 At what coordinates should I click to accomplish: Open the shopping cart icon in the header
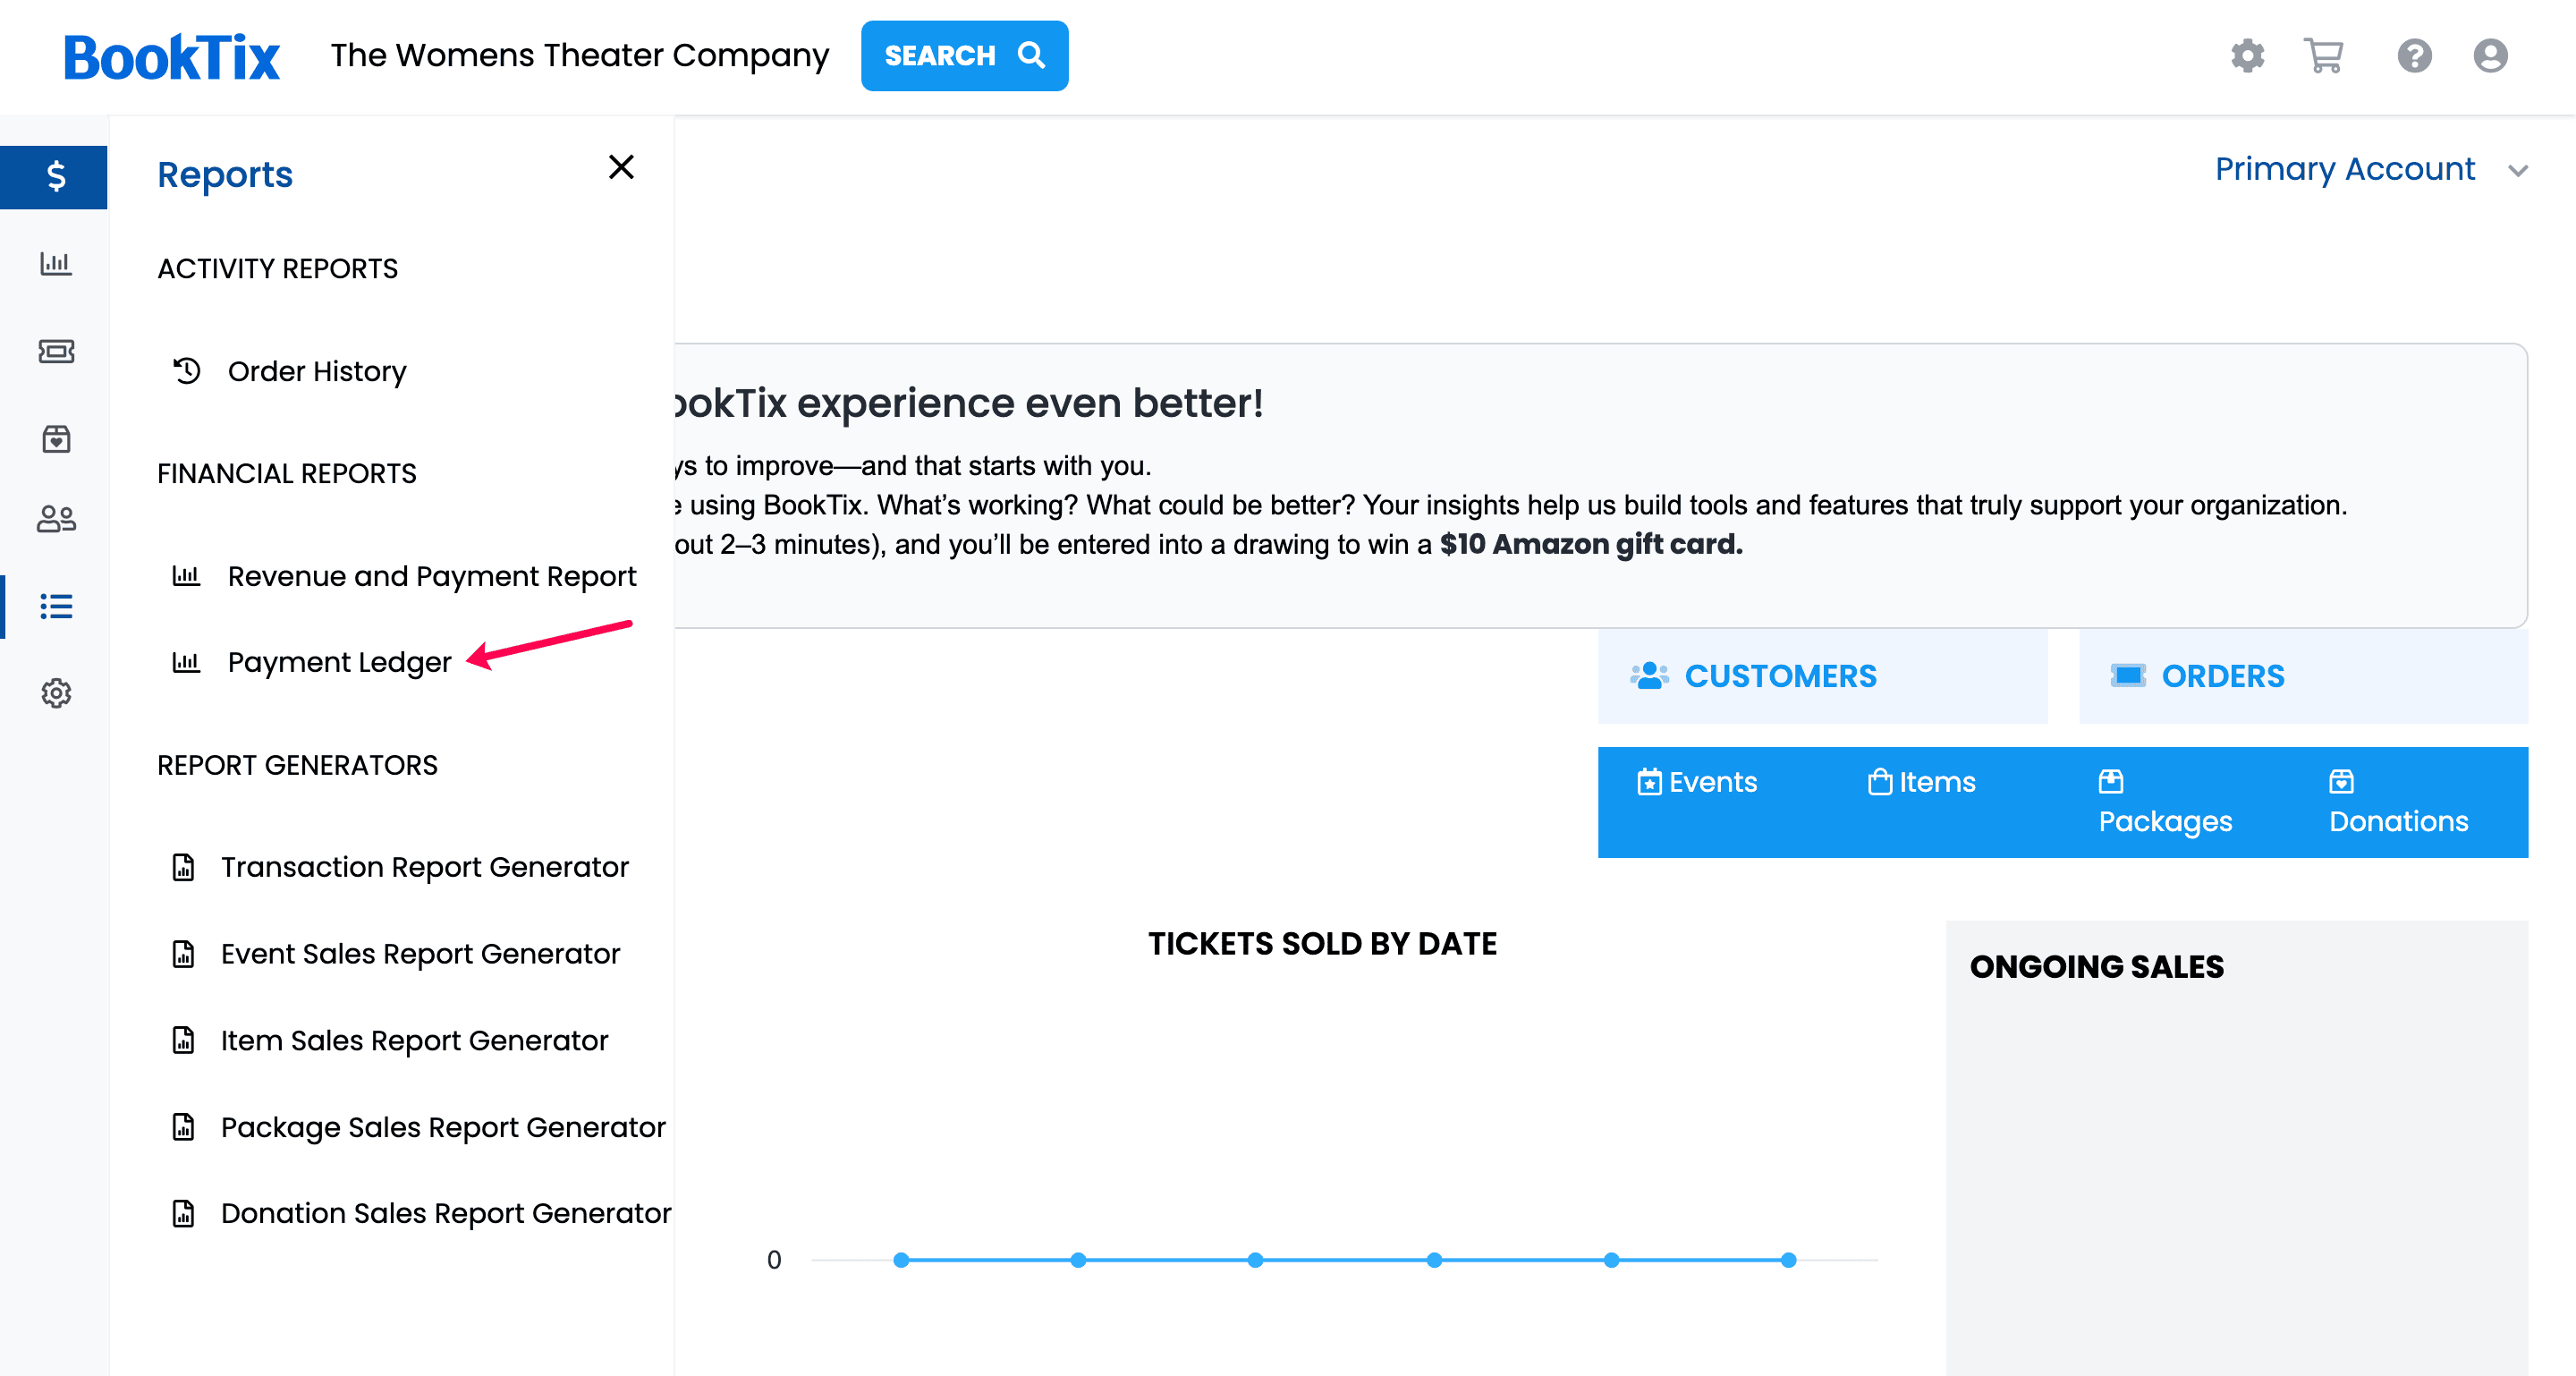click(x=2324, y=56)
